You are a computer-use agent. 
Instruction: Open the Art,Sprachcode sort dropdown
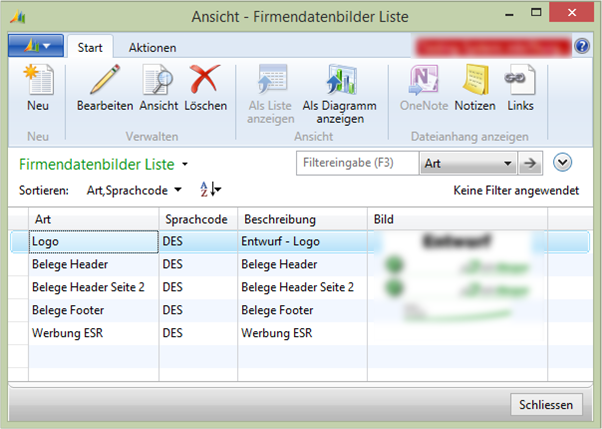pyautogui.click(x=178, y=189)
